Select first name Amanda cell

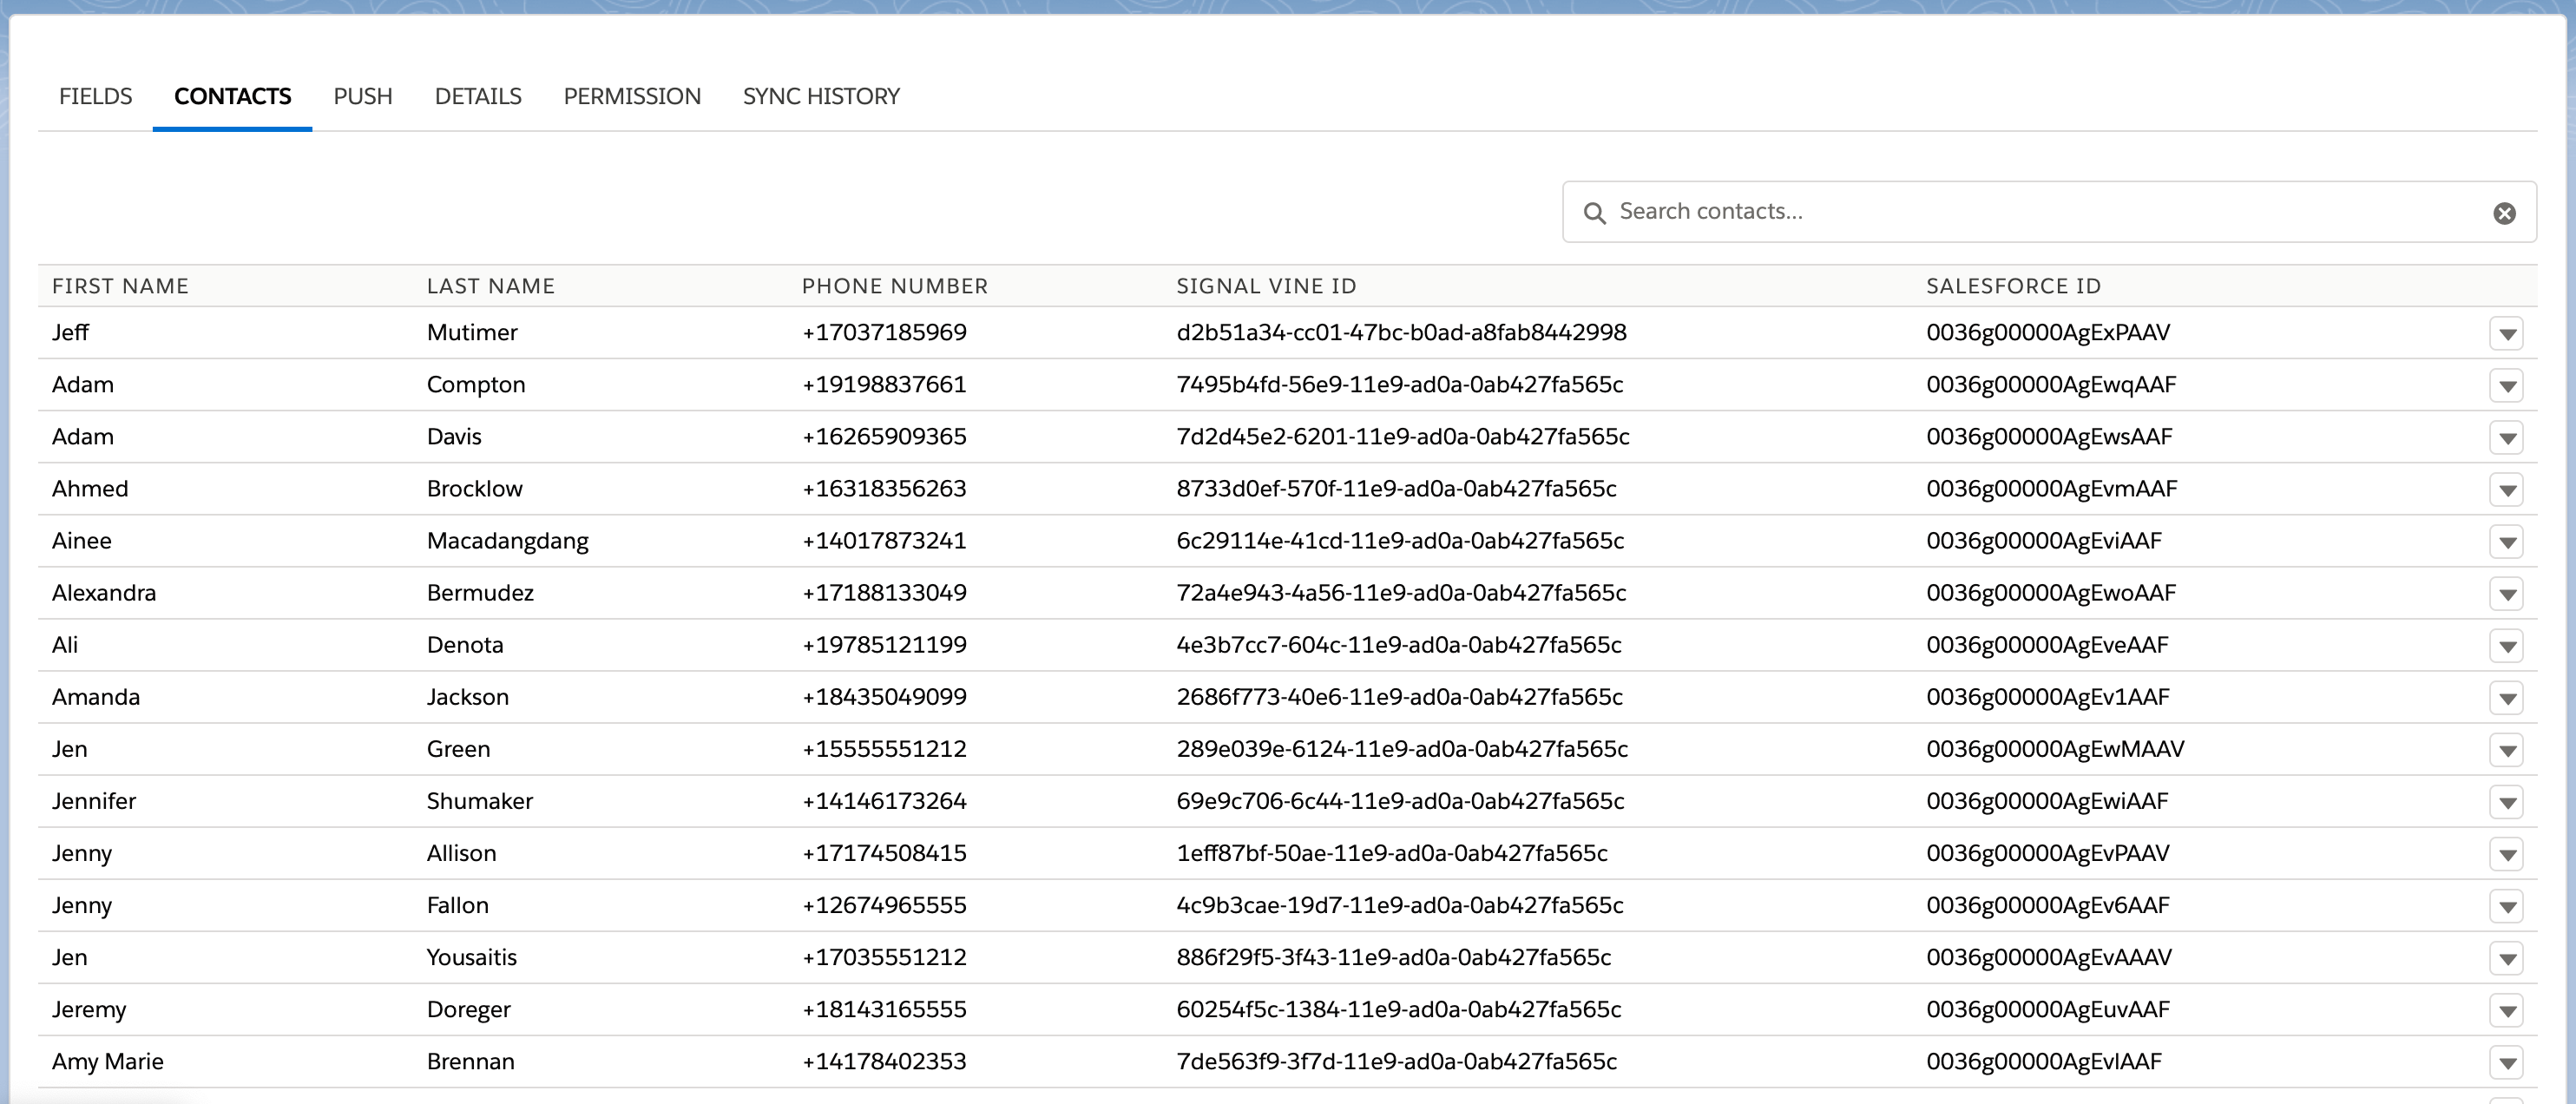coord(96,696)
